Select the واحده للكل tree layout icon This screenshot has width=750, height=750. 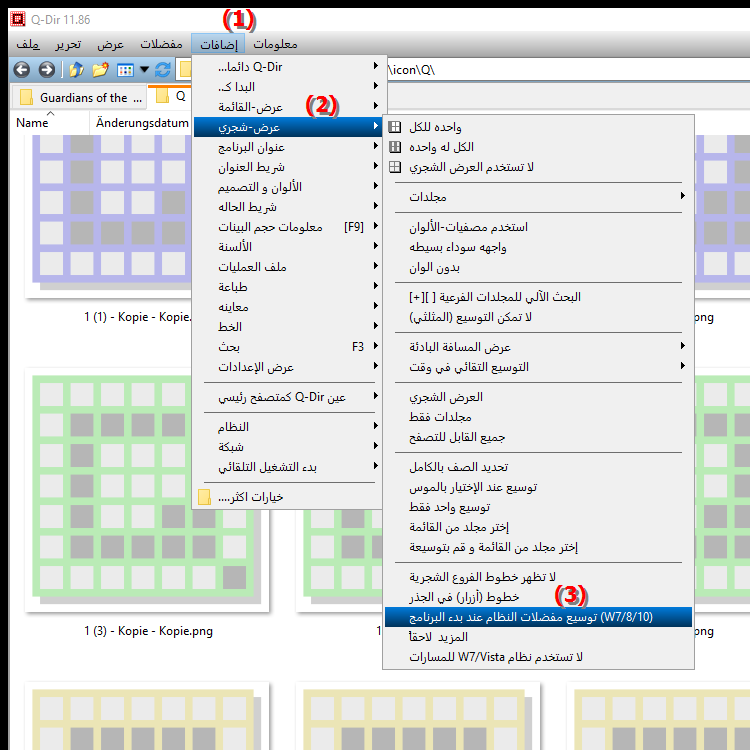pos(395,127)
